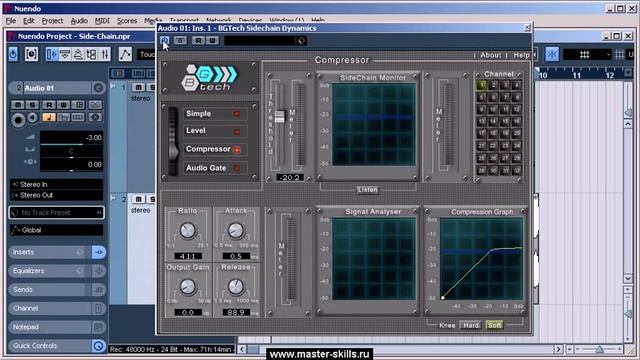The width and height of the screenshot is (640, 360).
Task: Open the No Track Preset selector
Action: coord(56,212)
